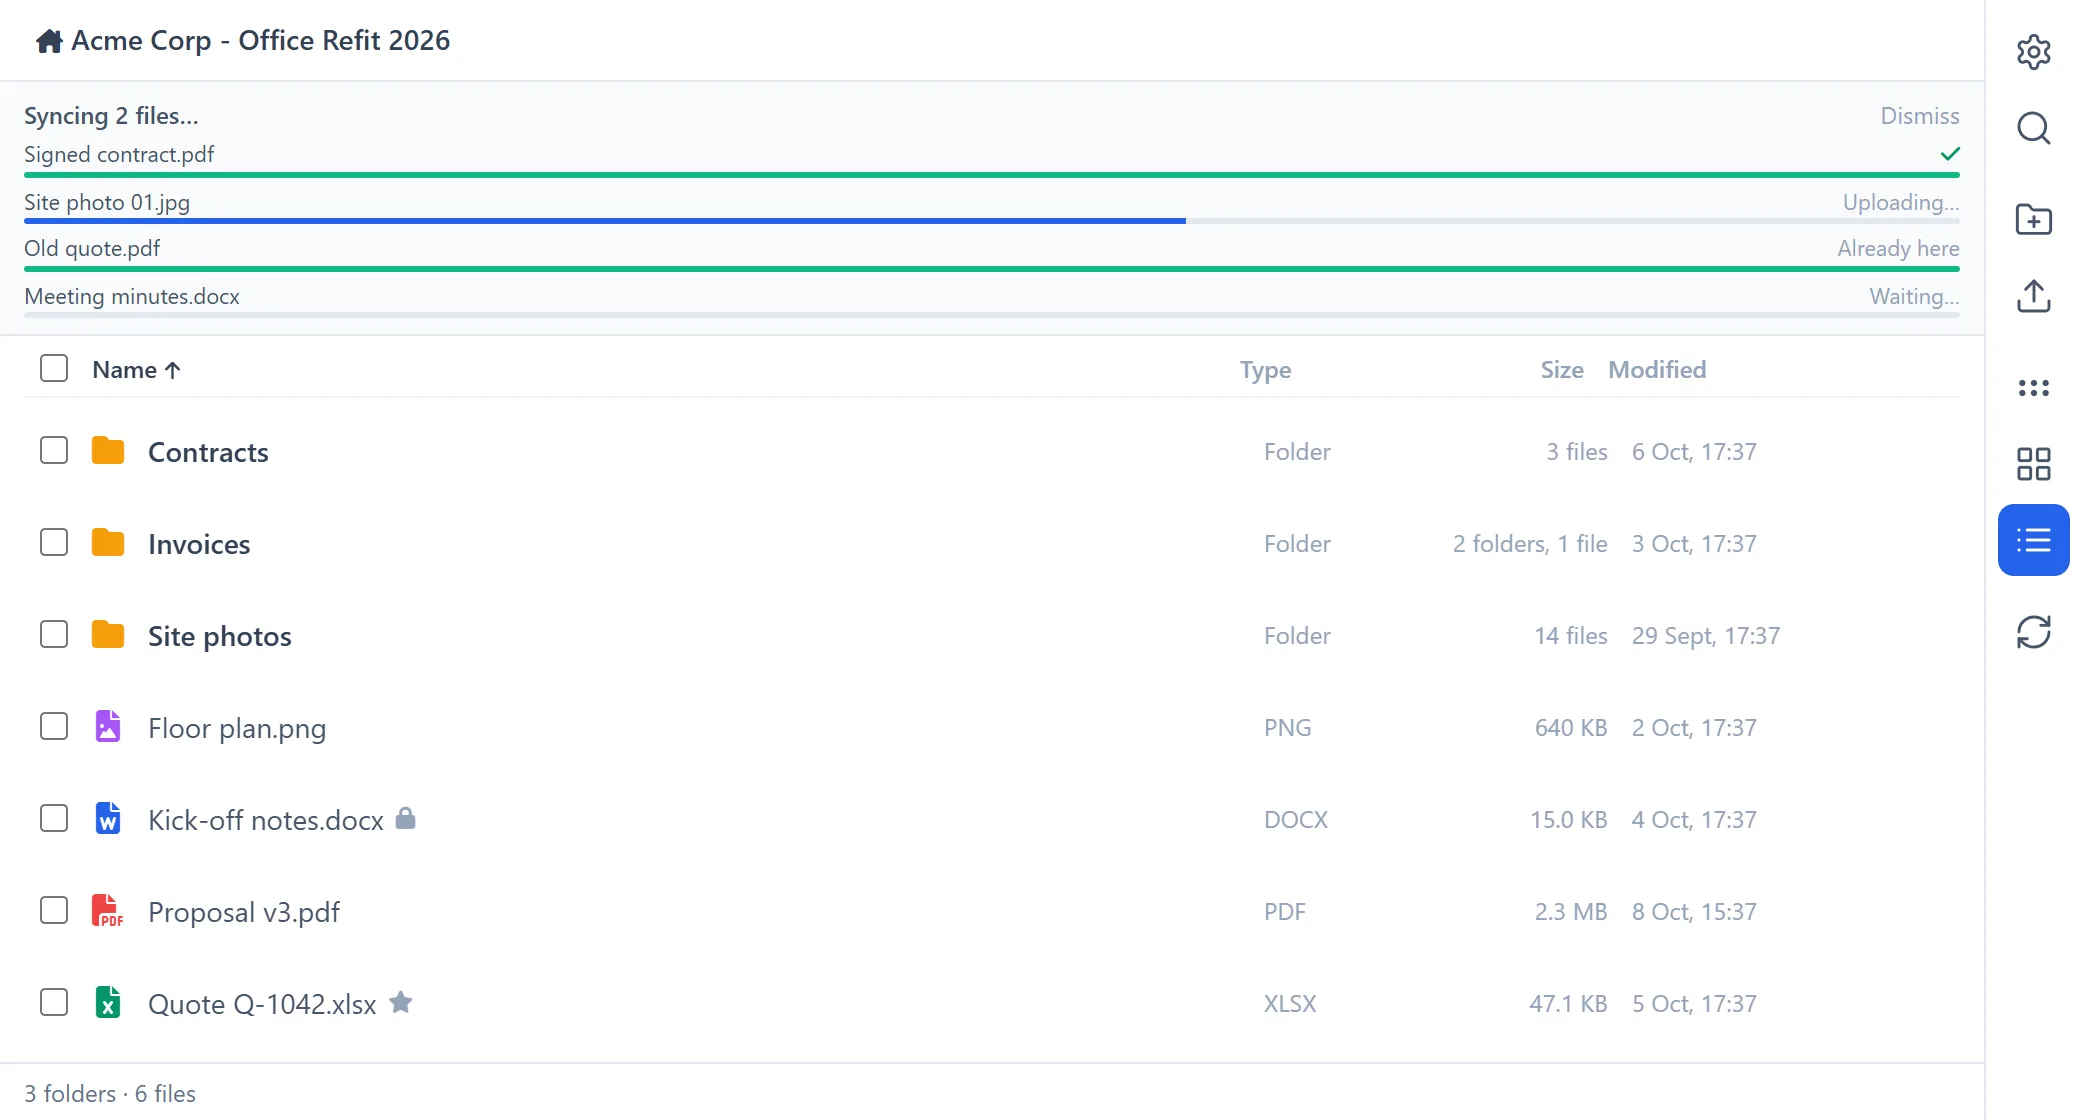Sort by the Size column header
The image size is (2080, 1120).
[1561, 370]
